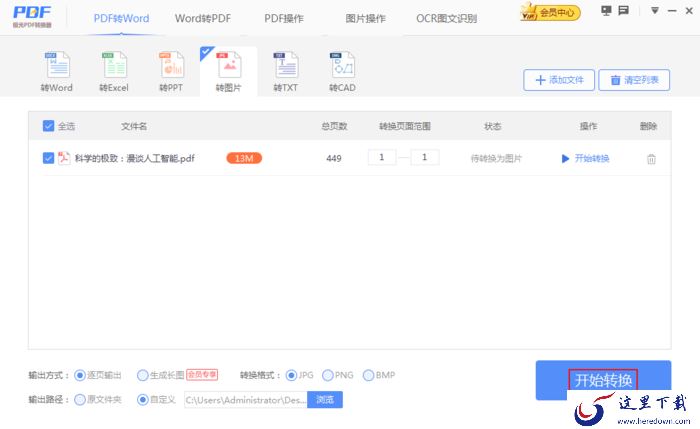
Task: Minimize the PDF converter window
Action: pos(672,11)
